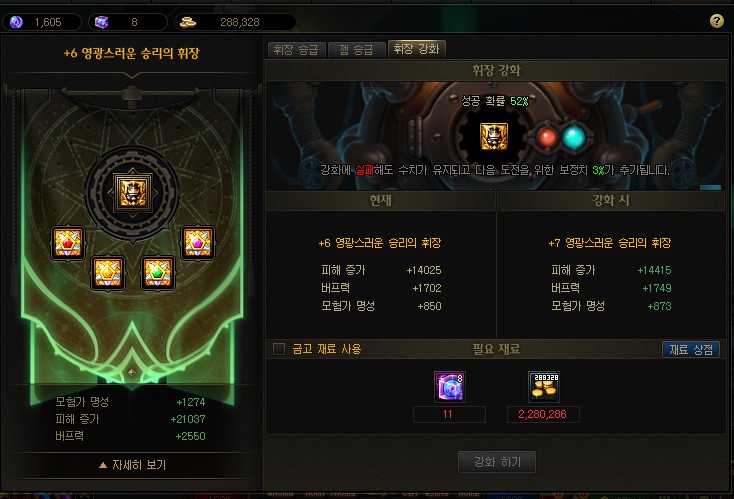This screenshot has width=734, height=499.
Task: Open the 재료 상점 shop button
Action: point(691,349)
